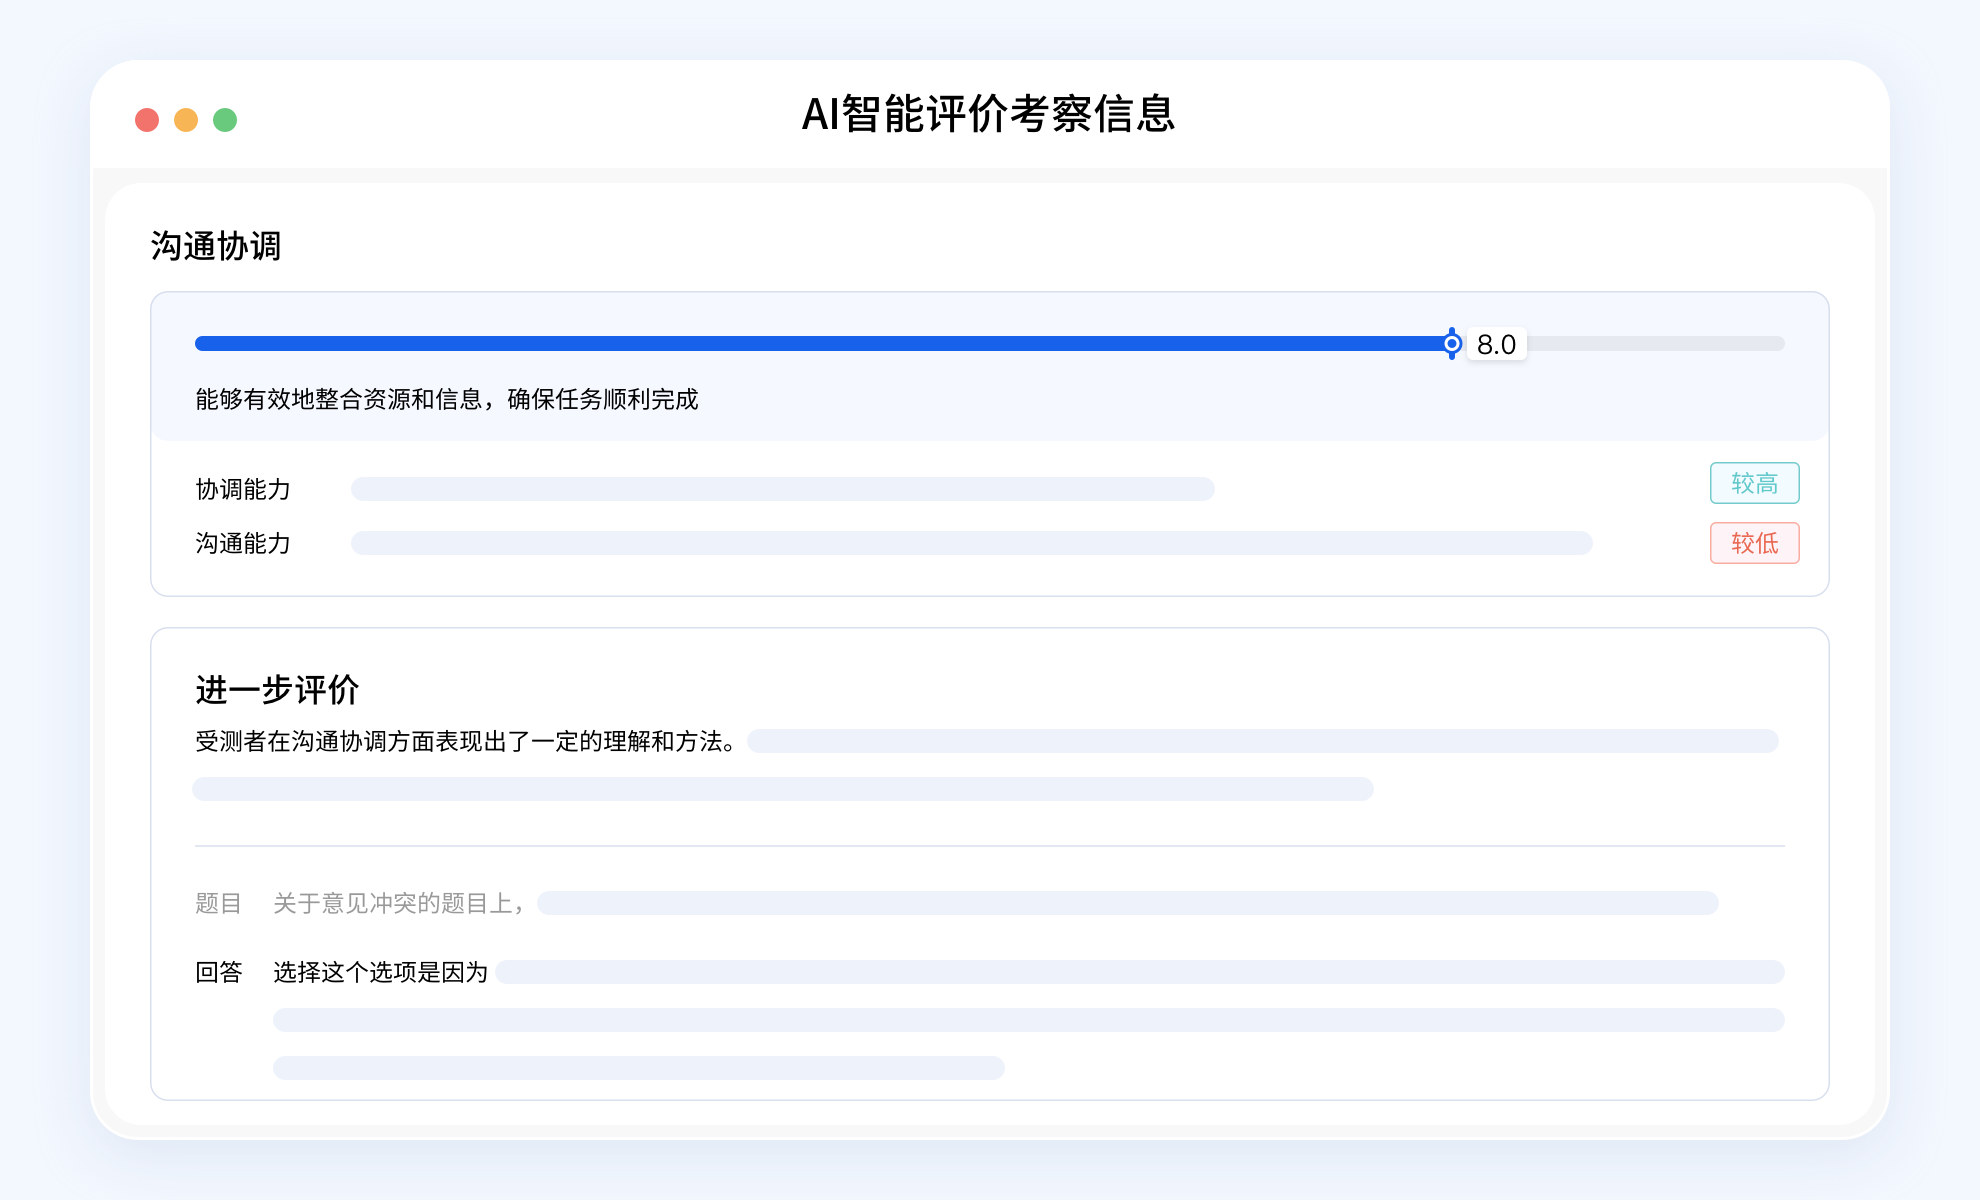Click the 回答 label
The image size is (1980, 1200).
218,972
